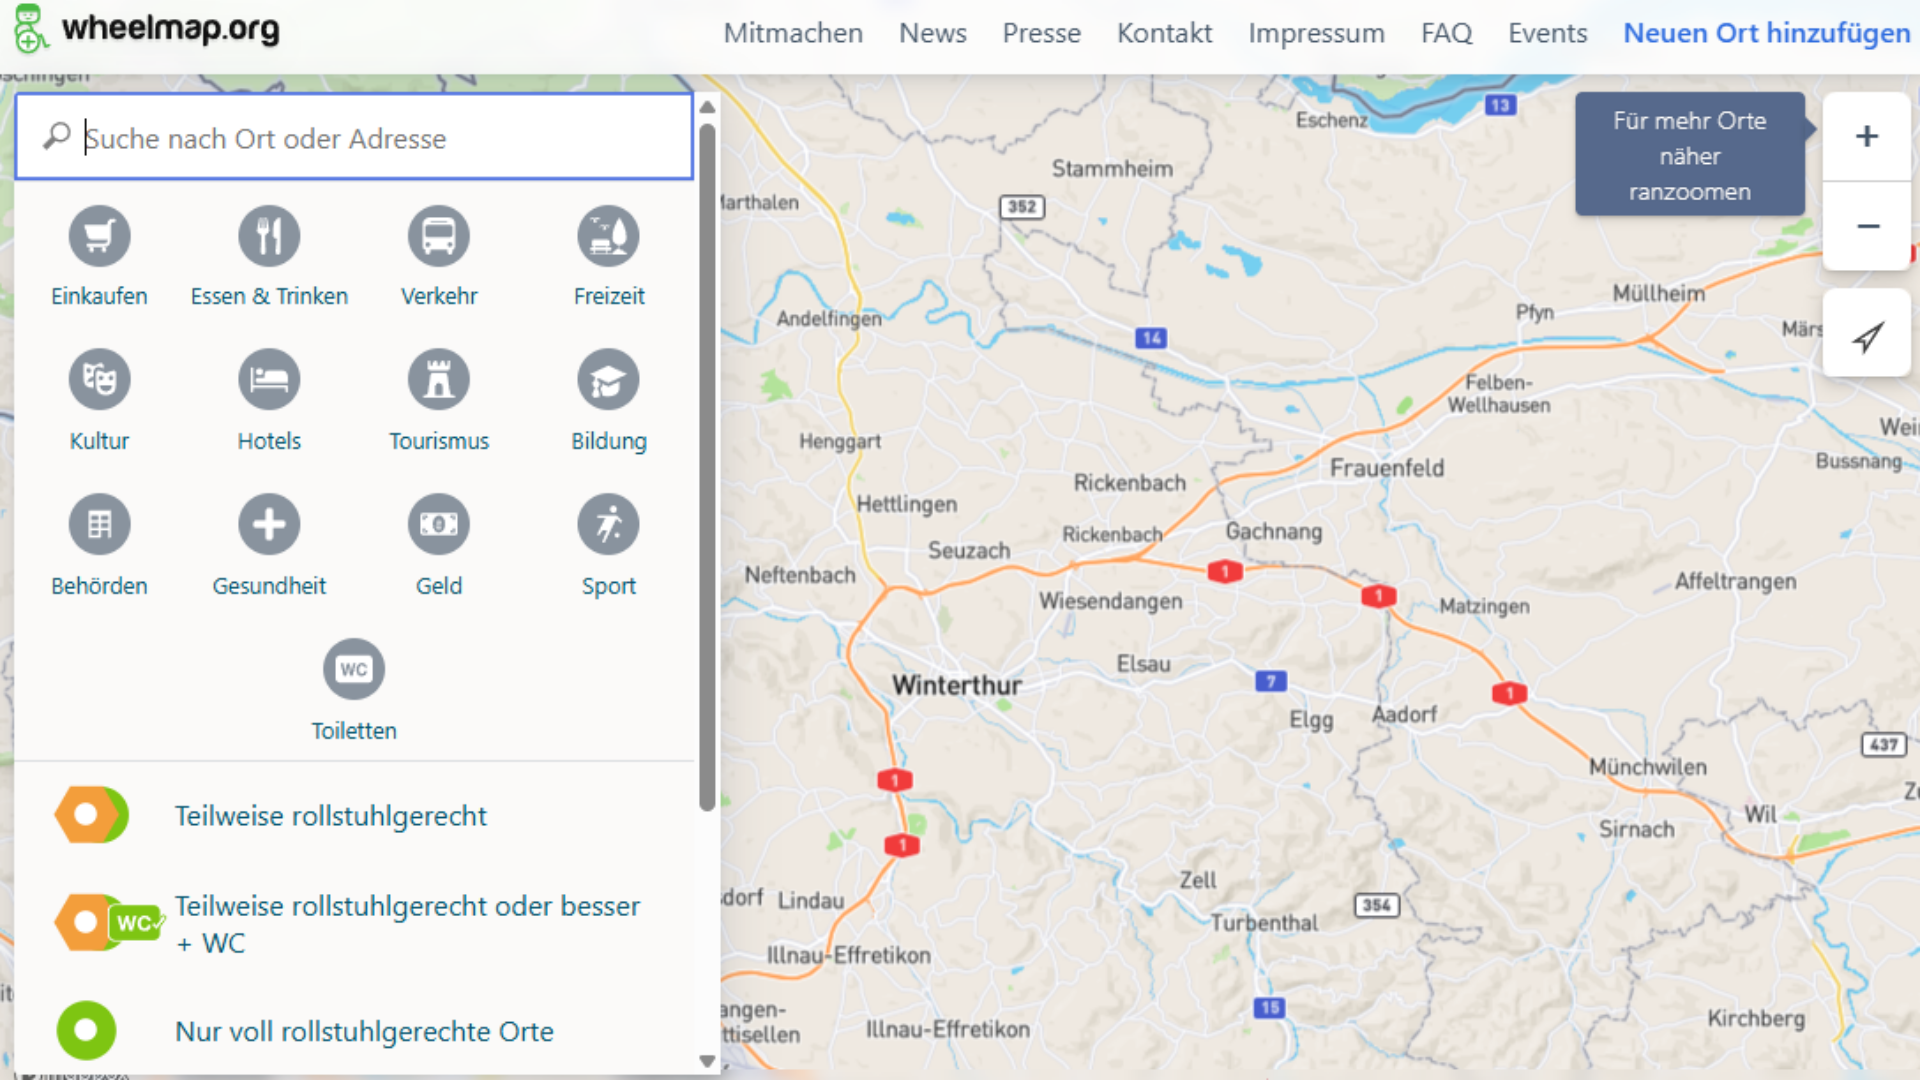Select the Essen & Trinken category icon
Screen dimensions: 1920x1080
pyautogui.click(x=269, y=237)
